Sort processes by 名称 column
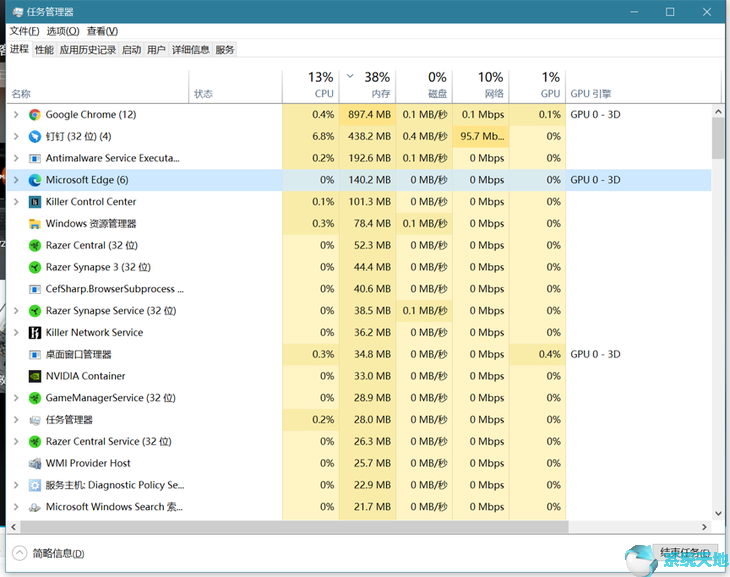Image resolution: width=730 pixels, height=577 pixels. [98, 86]
